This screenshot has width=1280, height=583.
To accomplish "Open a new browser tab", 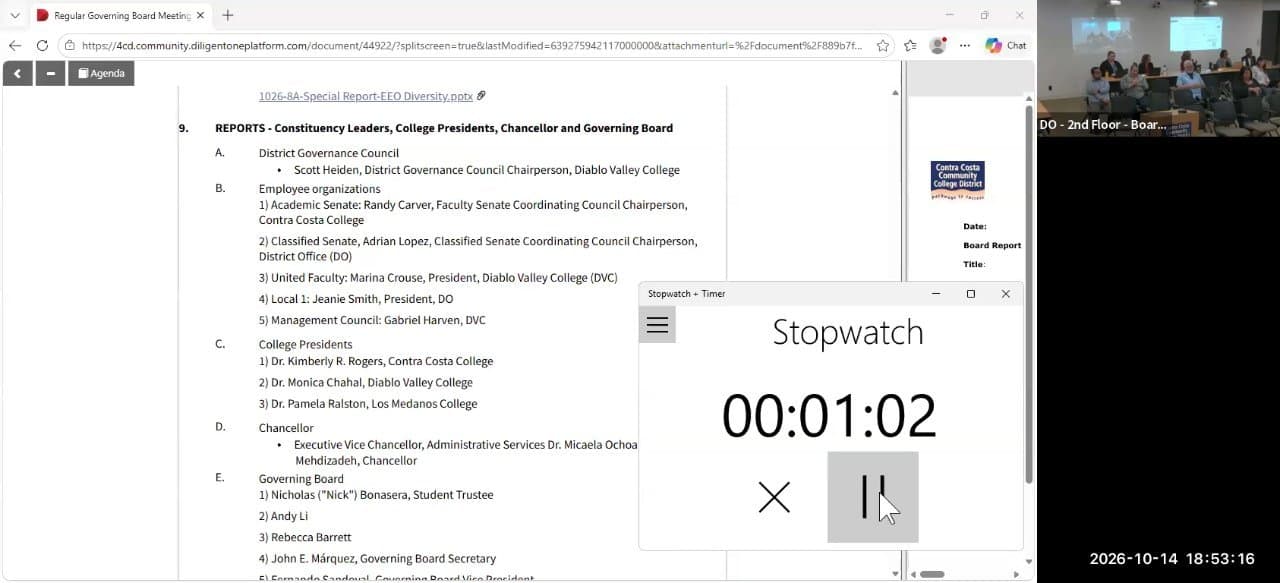I will coord(228,15).
